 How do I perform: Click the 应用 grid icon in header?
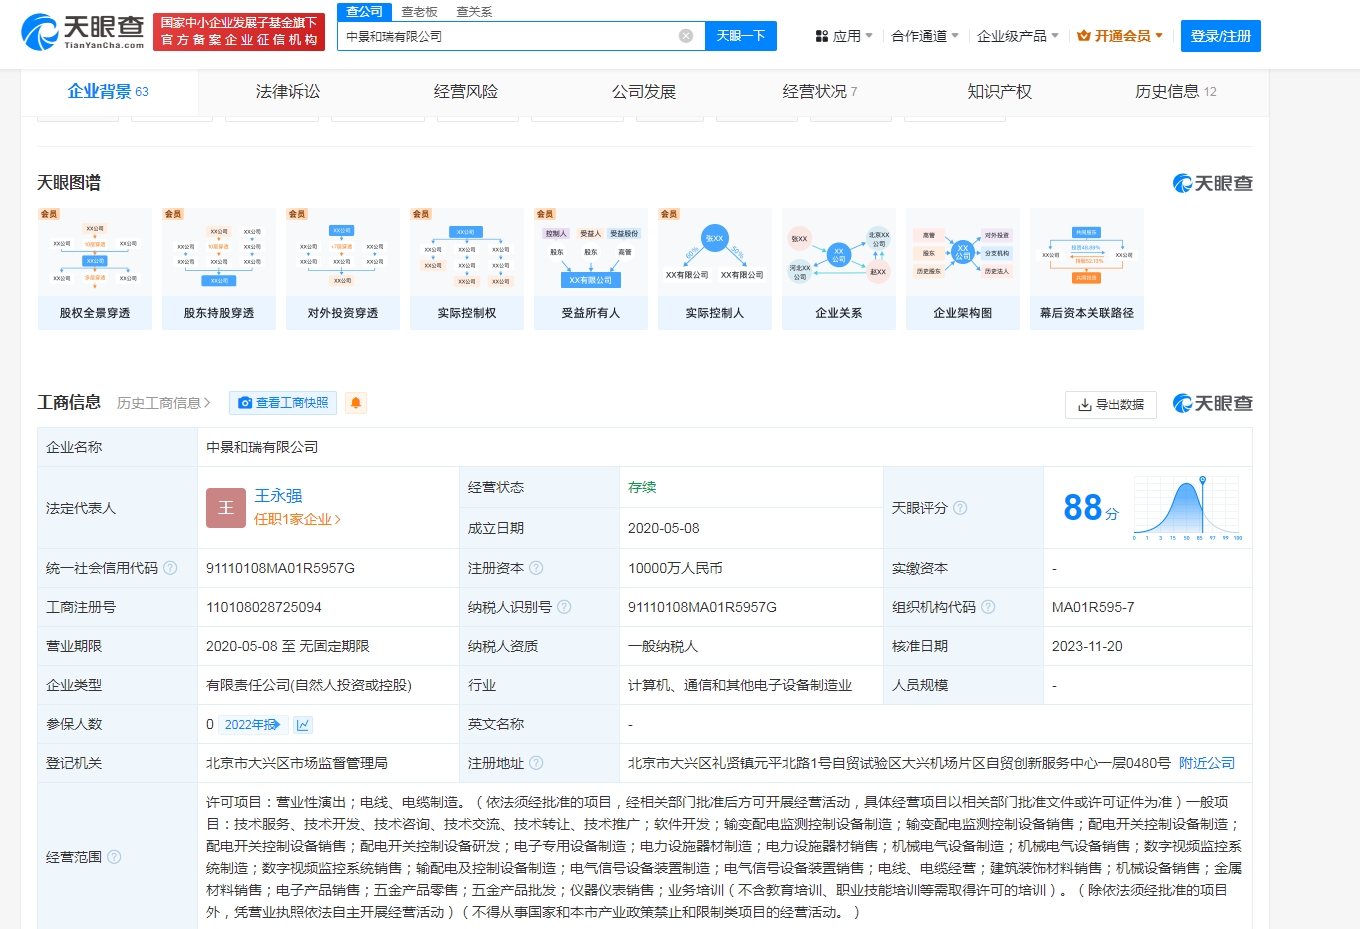pos(822,36)
